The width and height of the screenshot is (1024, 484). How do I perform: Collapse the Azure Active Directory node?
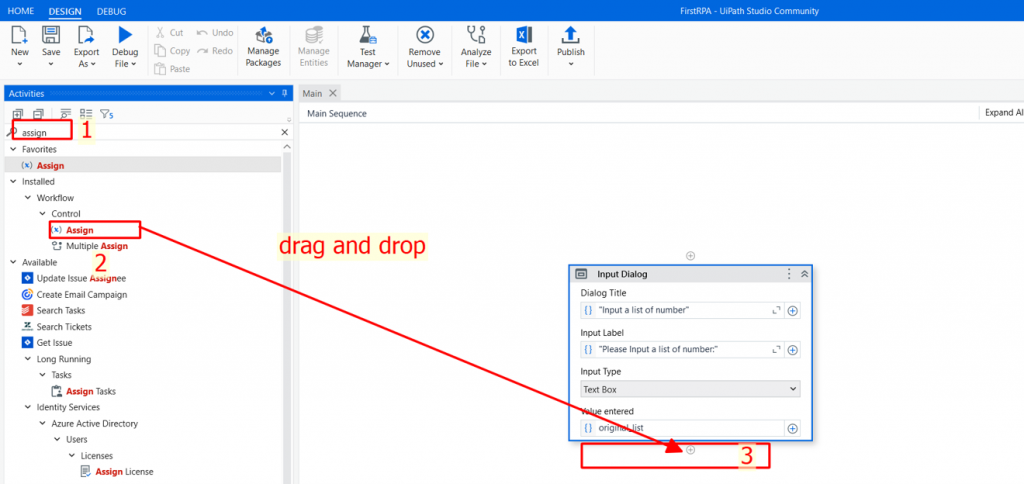click(x=42, y=423)
